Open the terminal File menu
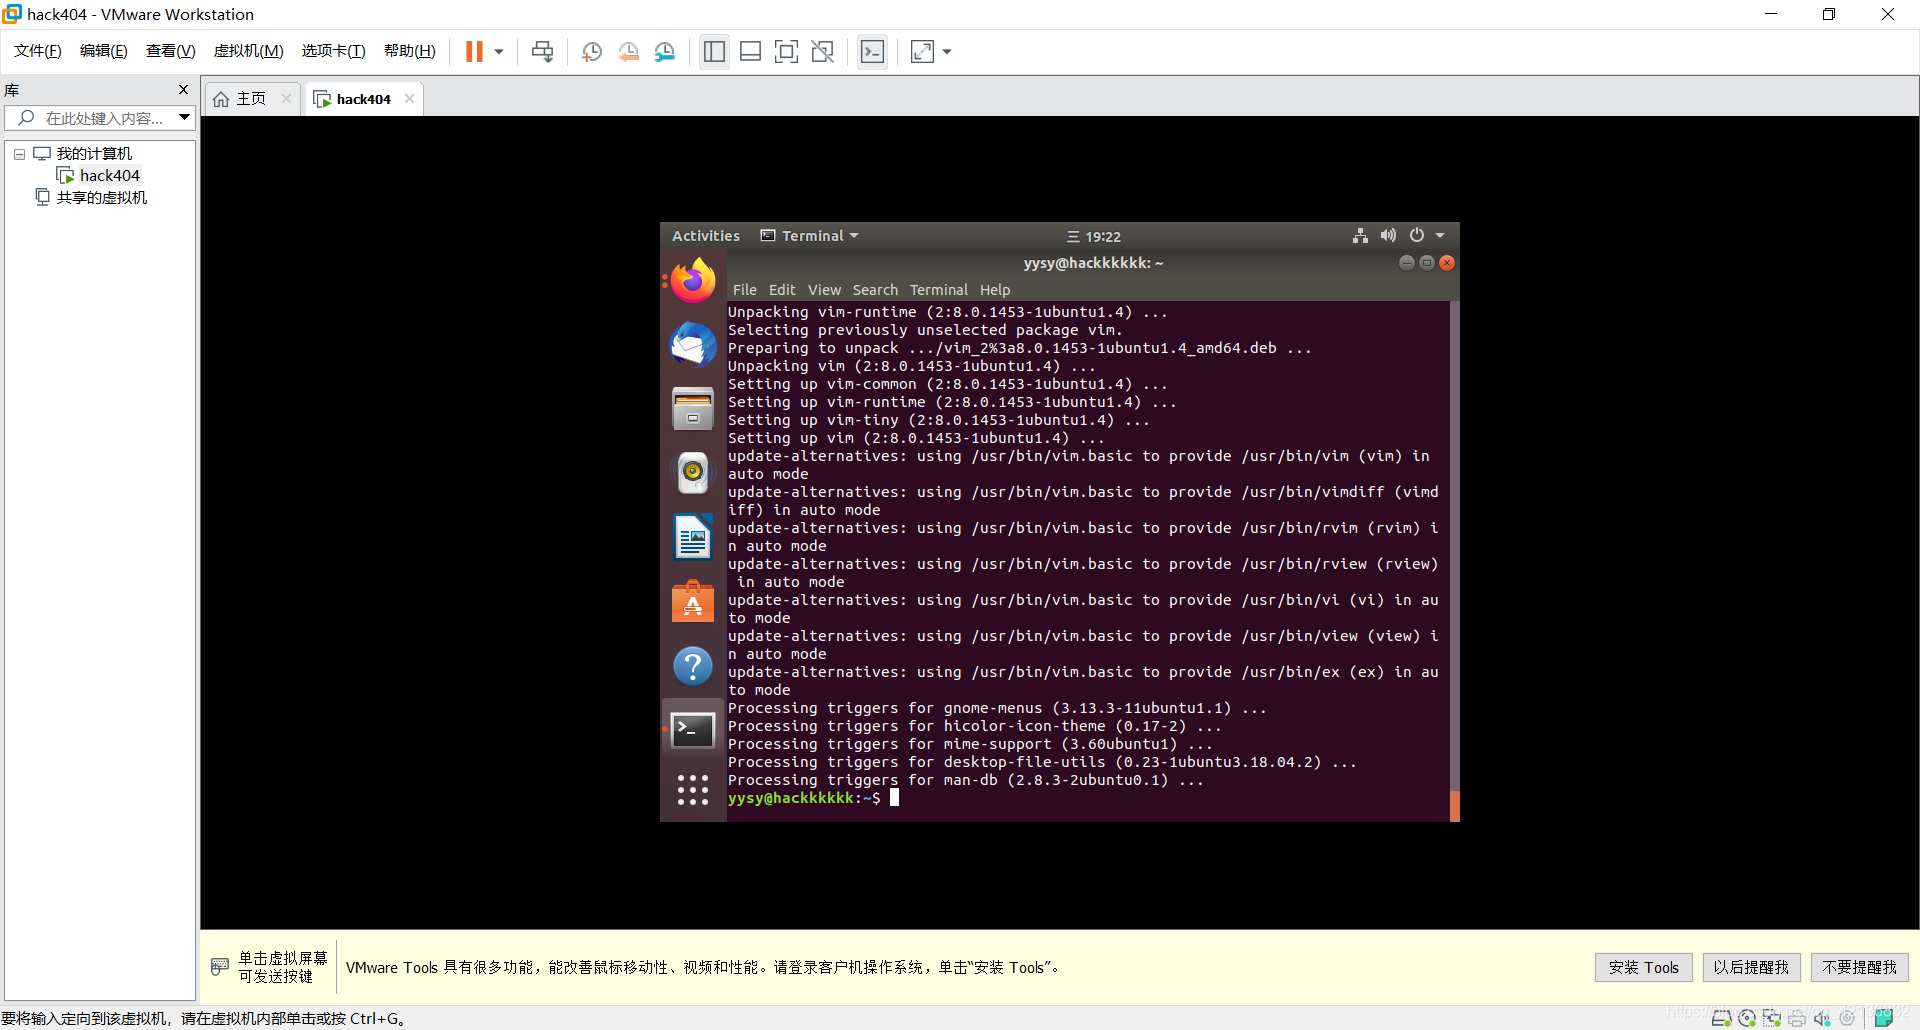The image size is (1920, 1030). click(x=745, y=290)
